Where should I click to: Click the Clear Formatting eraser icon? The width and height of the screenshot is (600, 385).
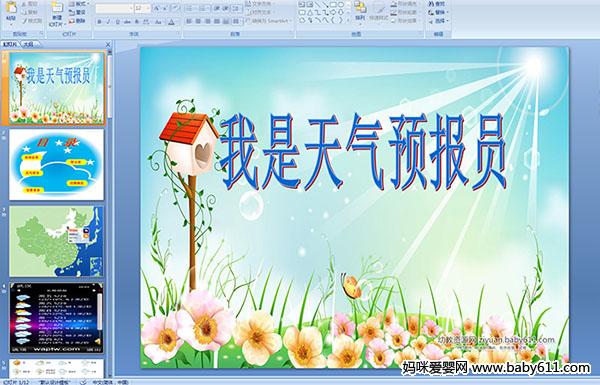[175, 8]
